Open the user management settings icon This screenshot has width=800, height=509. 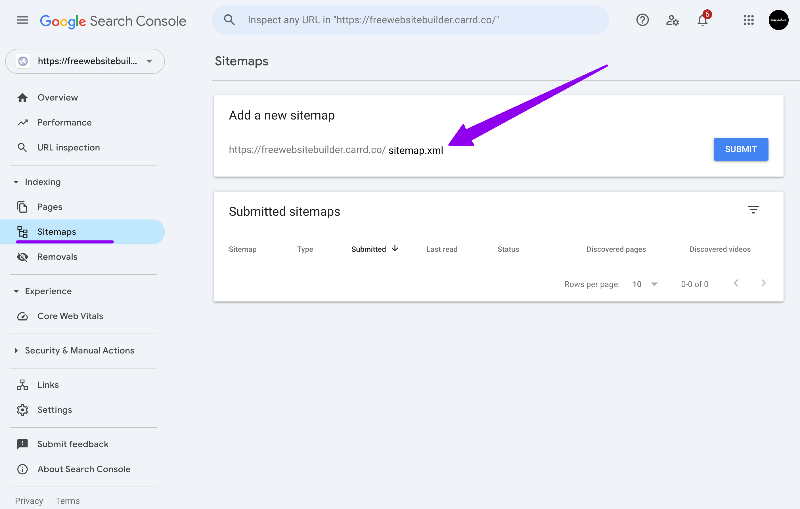point(672,20)
